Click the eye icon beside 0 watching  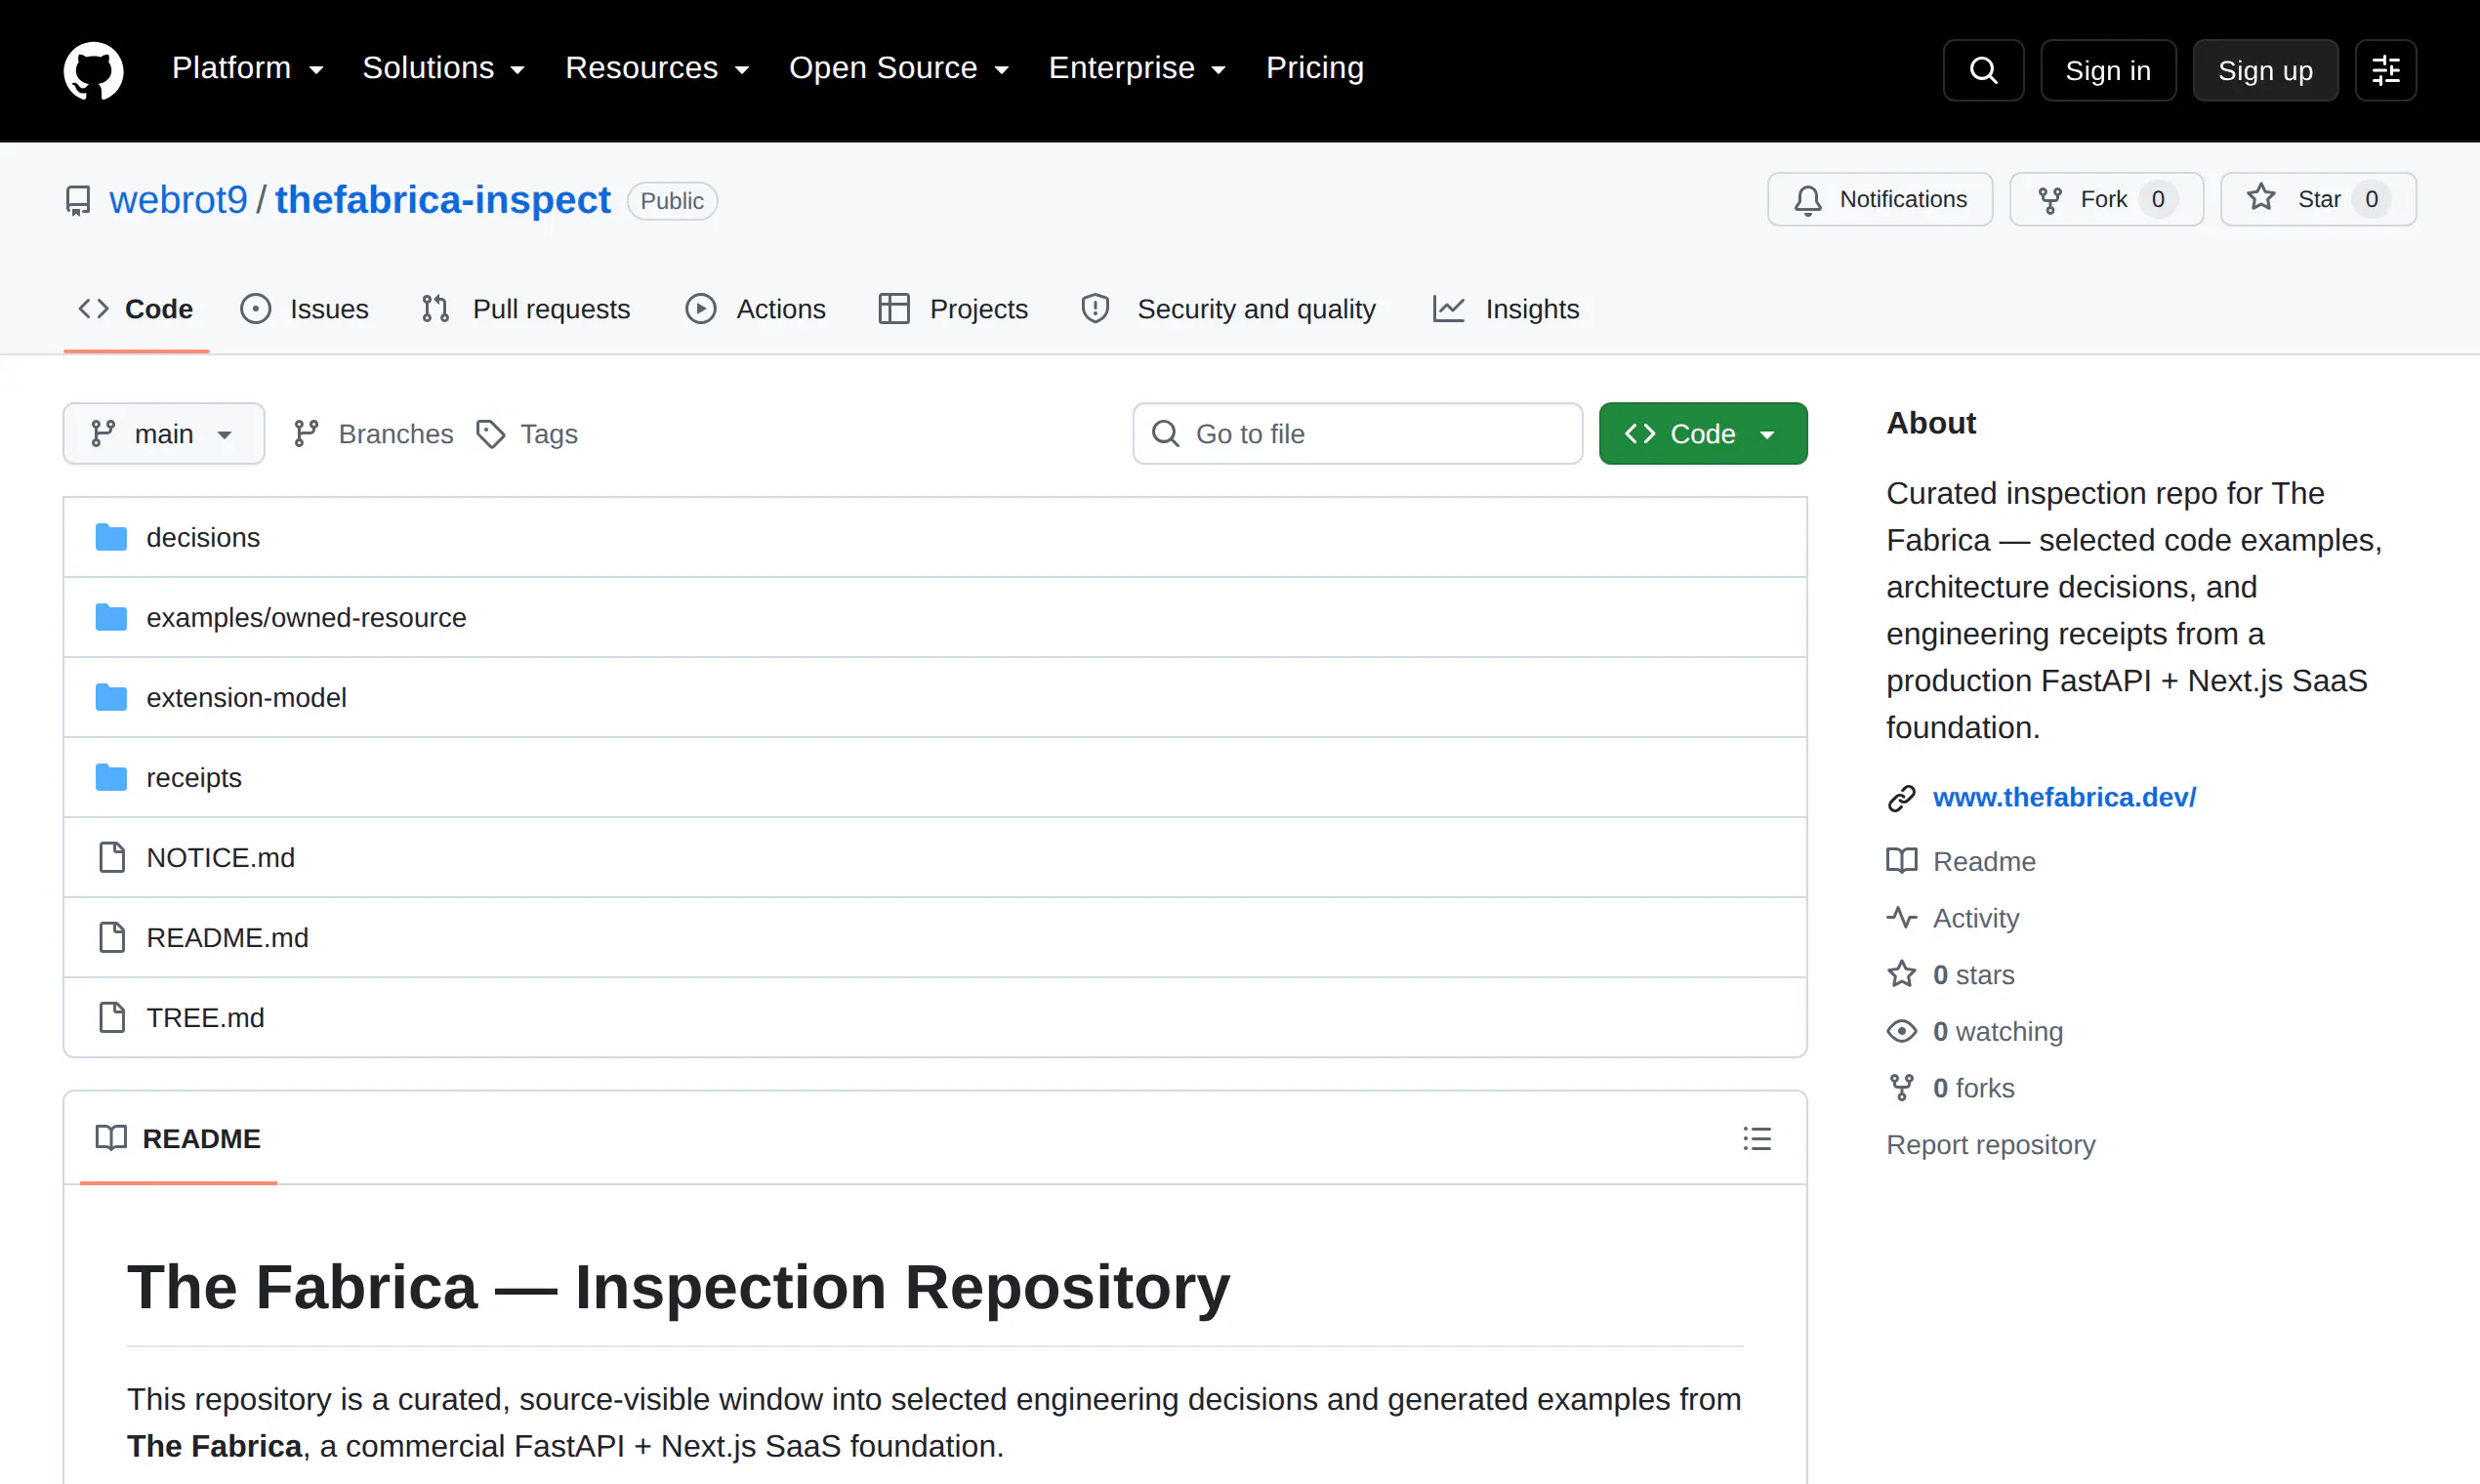(x=1901, y=1031)
